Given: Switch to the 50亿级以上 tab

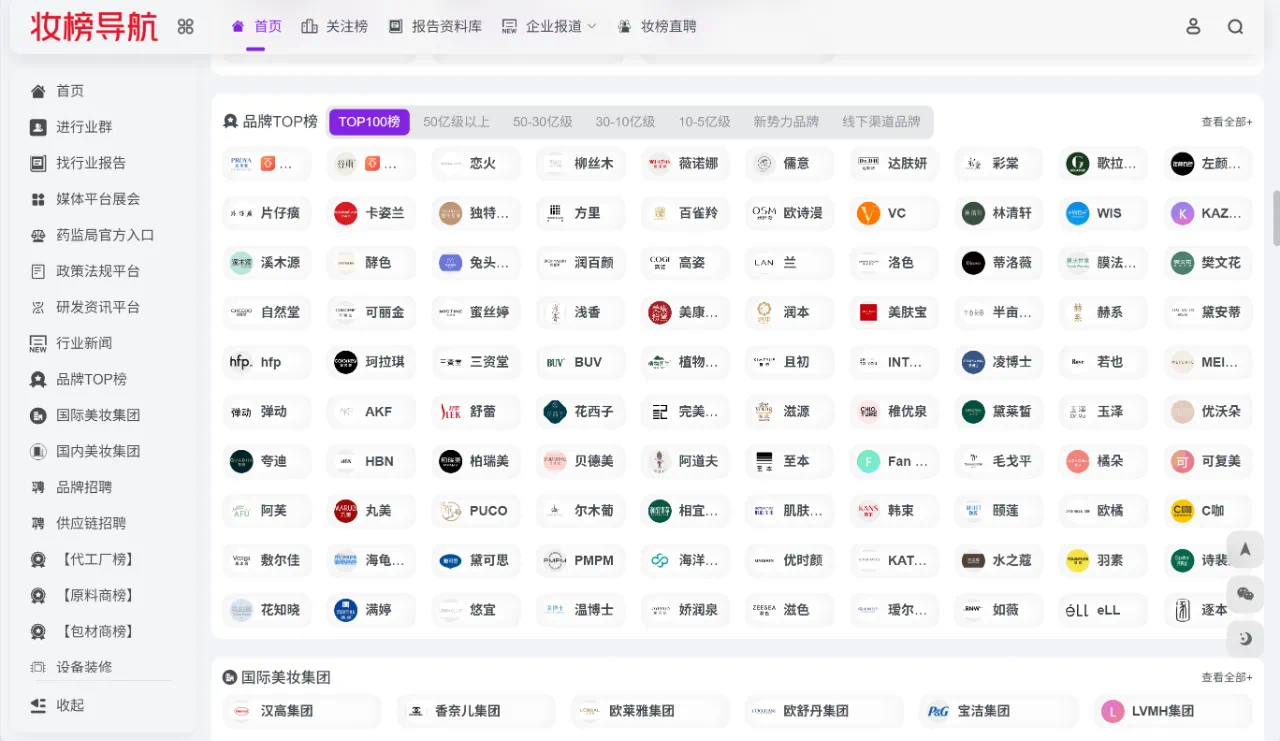Looking at the screenshot, I should (x=456, y=122).
